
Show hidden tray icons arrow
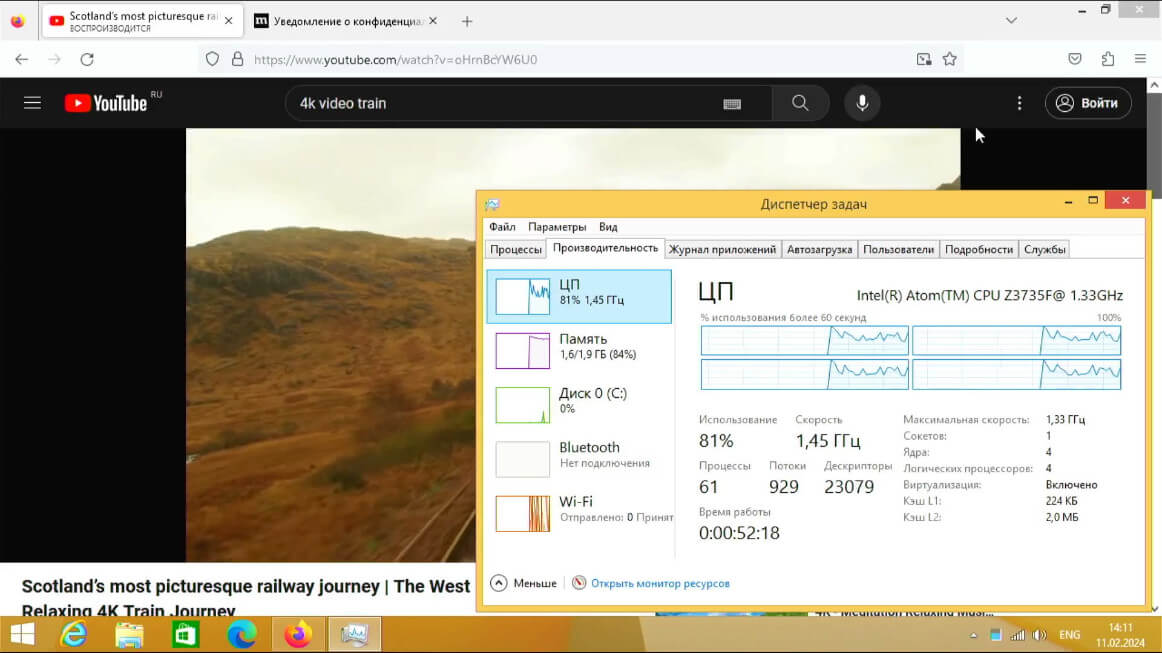[x=973, y=635]
